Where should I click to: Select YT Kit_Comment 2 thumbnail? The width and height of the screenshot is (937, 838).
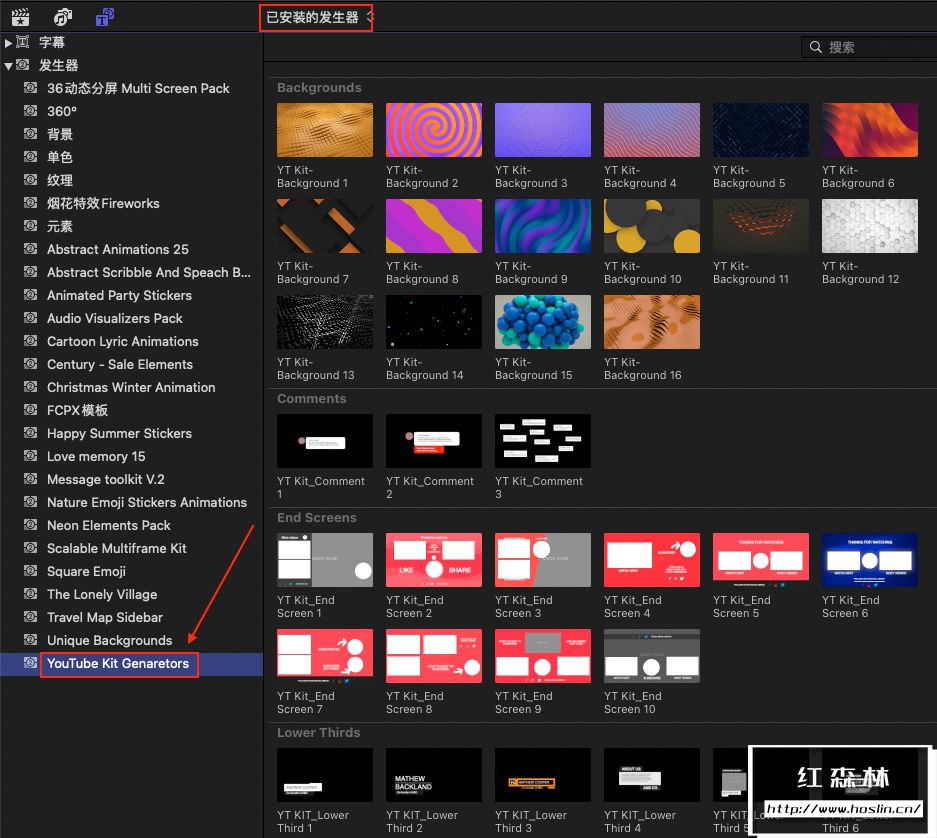pyautogui.click(x=434, y=441)
